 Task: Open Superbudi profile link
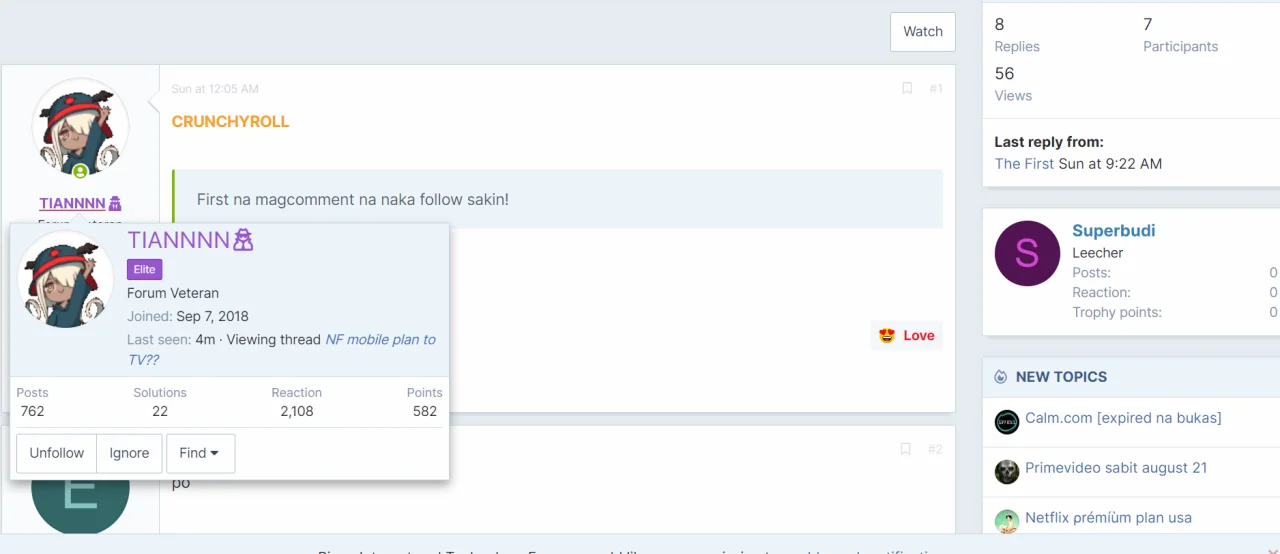click(1113, 230)
